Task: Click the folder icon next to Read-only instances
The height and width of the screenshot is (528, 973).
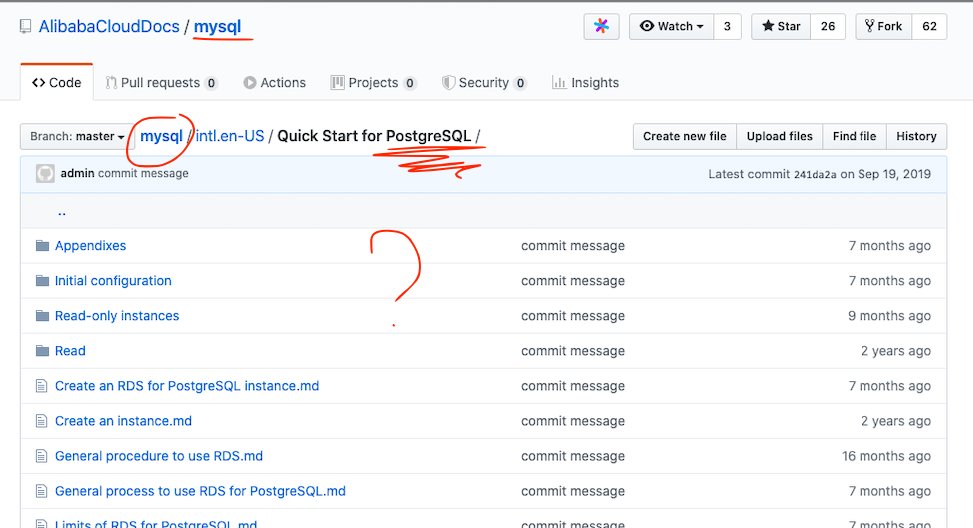Action: 42,316
